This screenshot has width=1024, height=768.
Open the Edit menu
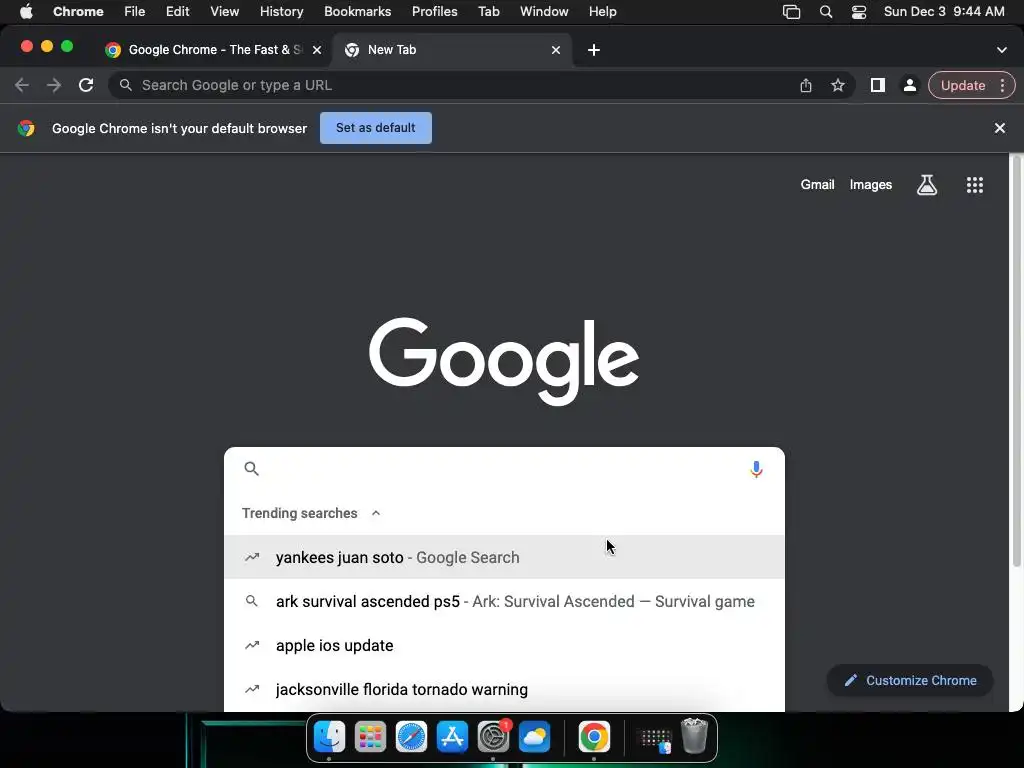(x=178, y=12)
